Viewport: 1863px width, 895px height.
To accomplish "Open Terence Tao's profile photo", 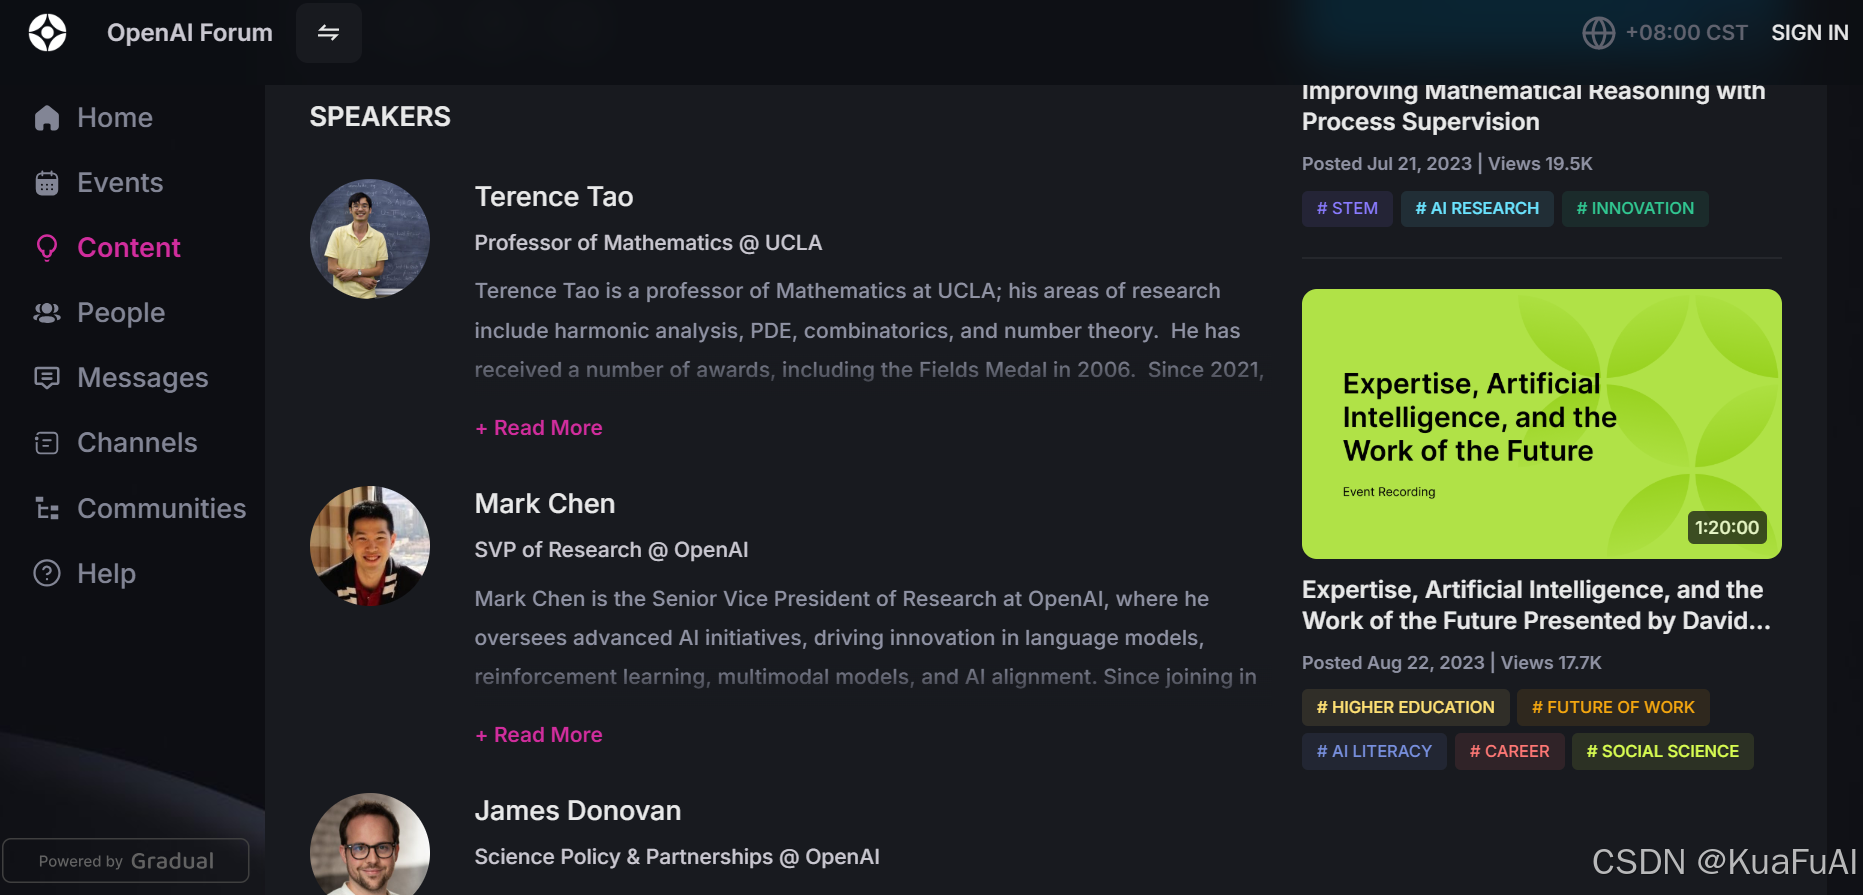I will [x=370, y=239].
